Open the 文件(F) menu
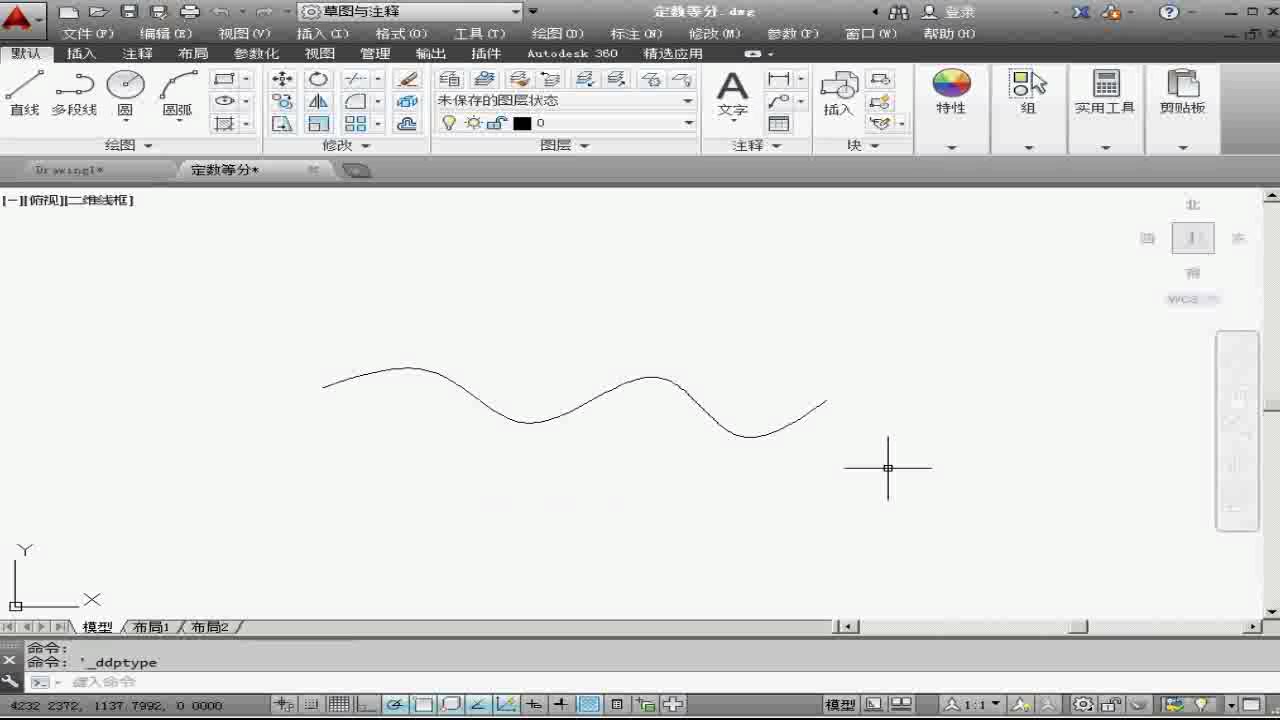 click(x=88, y=33)
